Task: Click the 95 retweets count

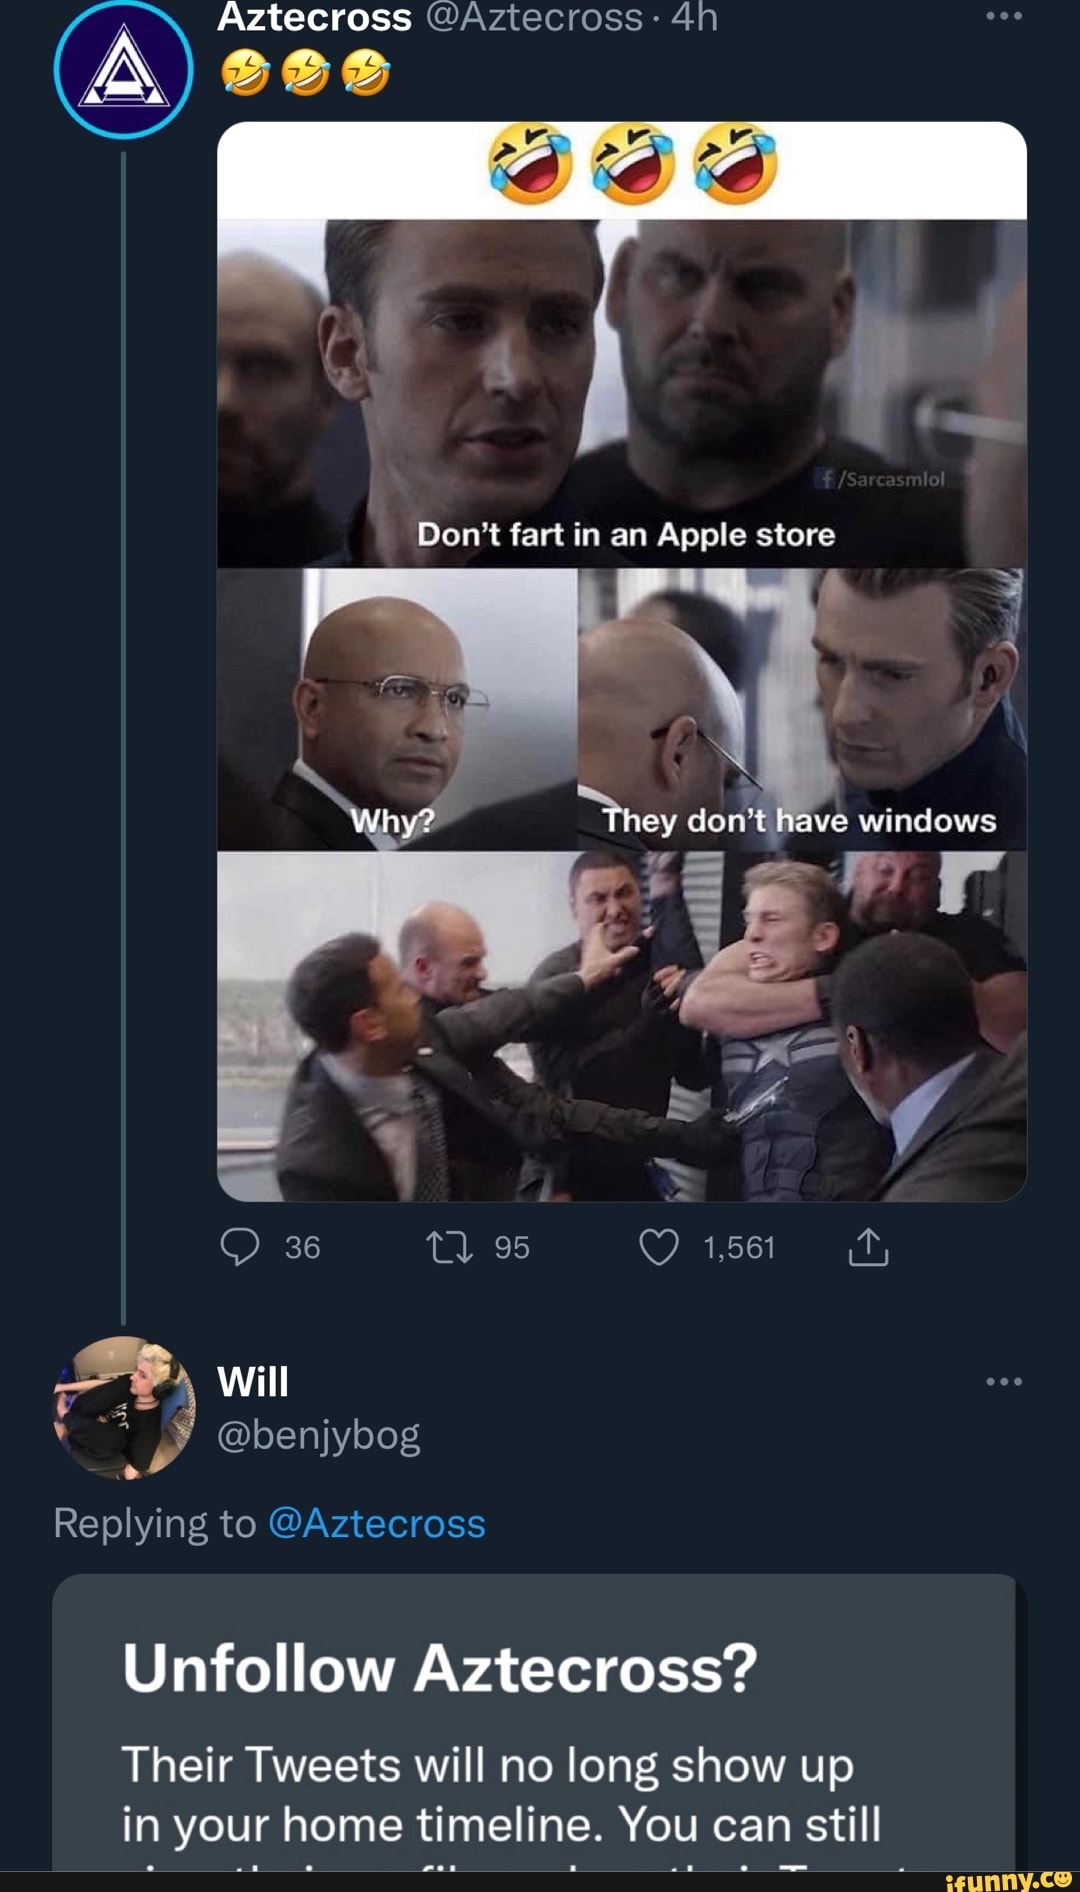Action: point(512,1247)
